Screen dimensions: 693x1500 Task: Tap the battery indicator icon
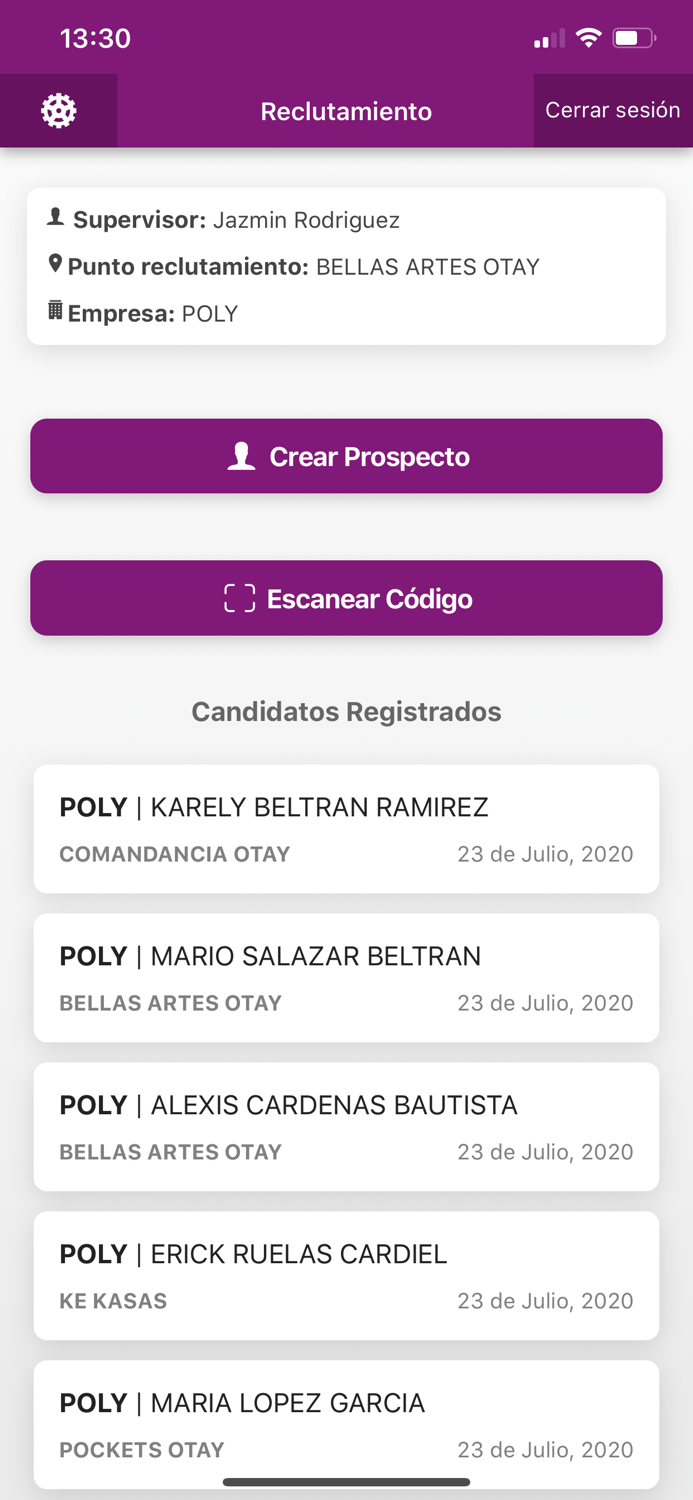(x=632, y=38)
